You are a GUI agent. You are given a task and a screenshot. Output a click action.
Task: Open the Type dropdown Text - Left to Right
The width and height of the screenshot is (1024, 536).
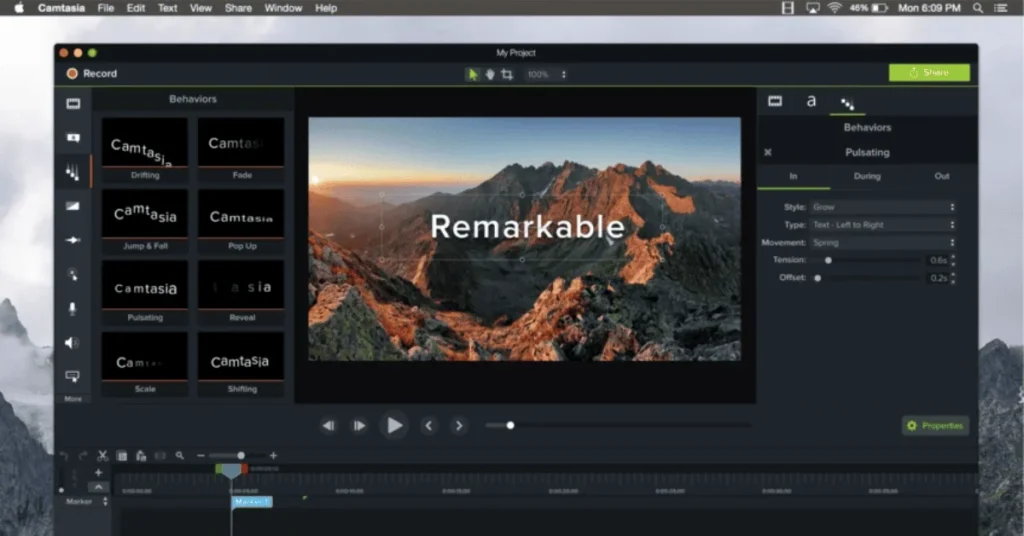(884, 225)
